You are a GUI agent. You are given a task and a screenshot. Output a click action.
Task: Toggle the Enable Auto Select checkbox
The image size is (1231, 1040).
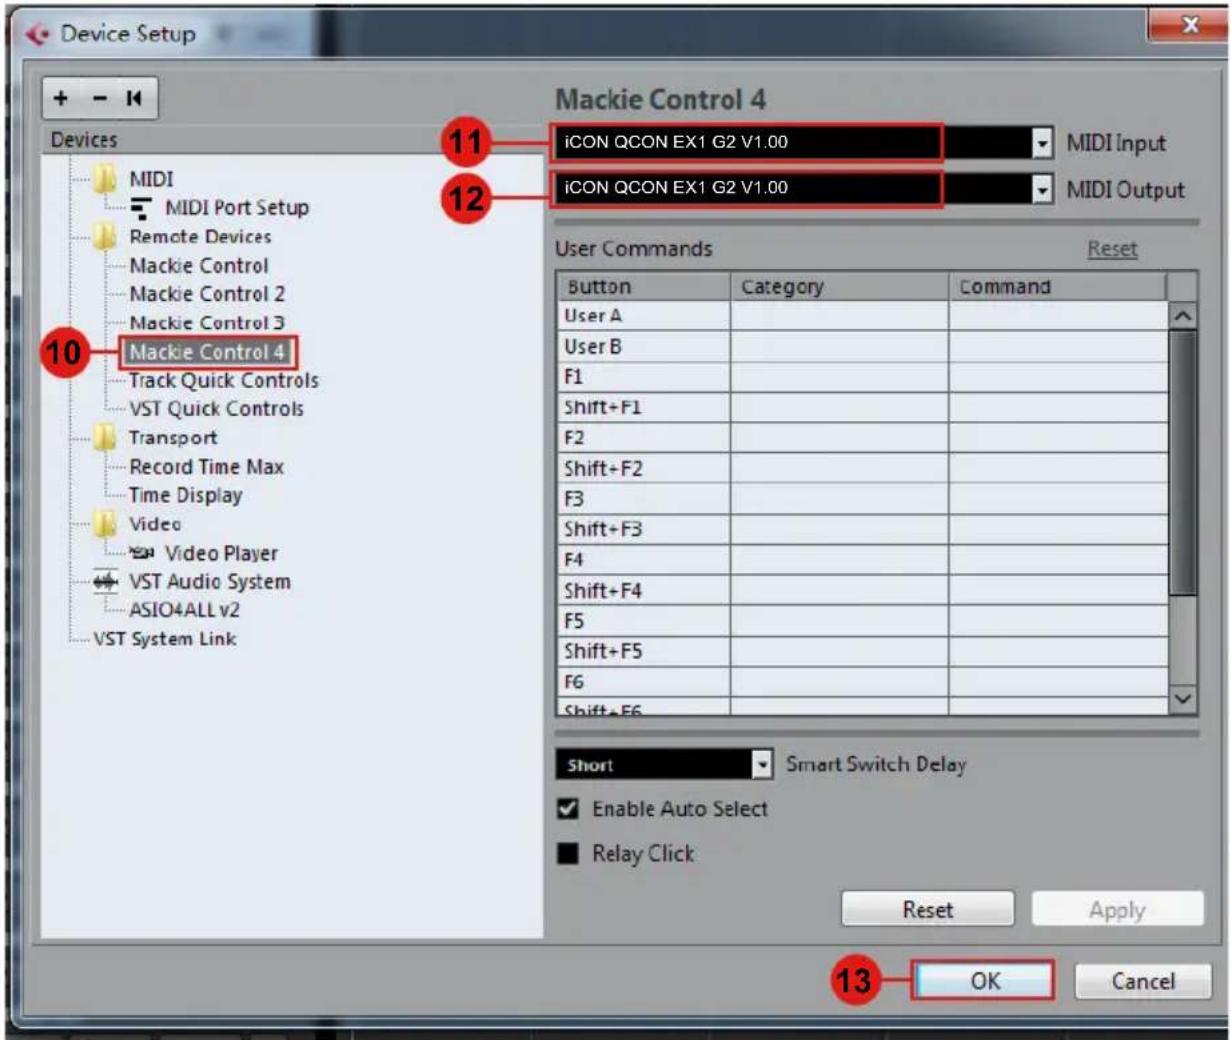567,808
